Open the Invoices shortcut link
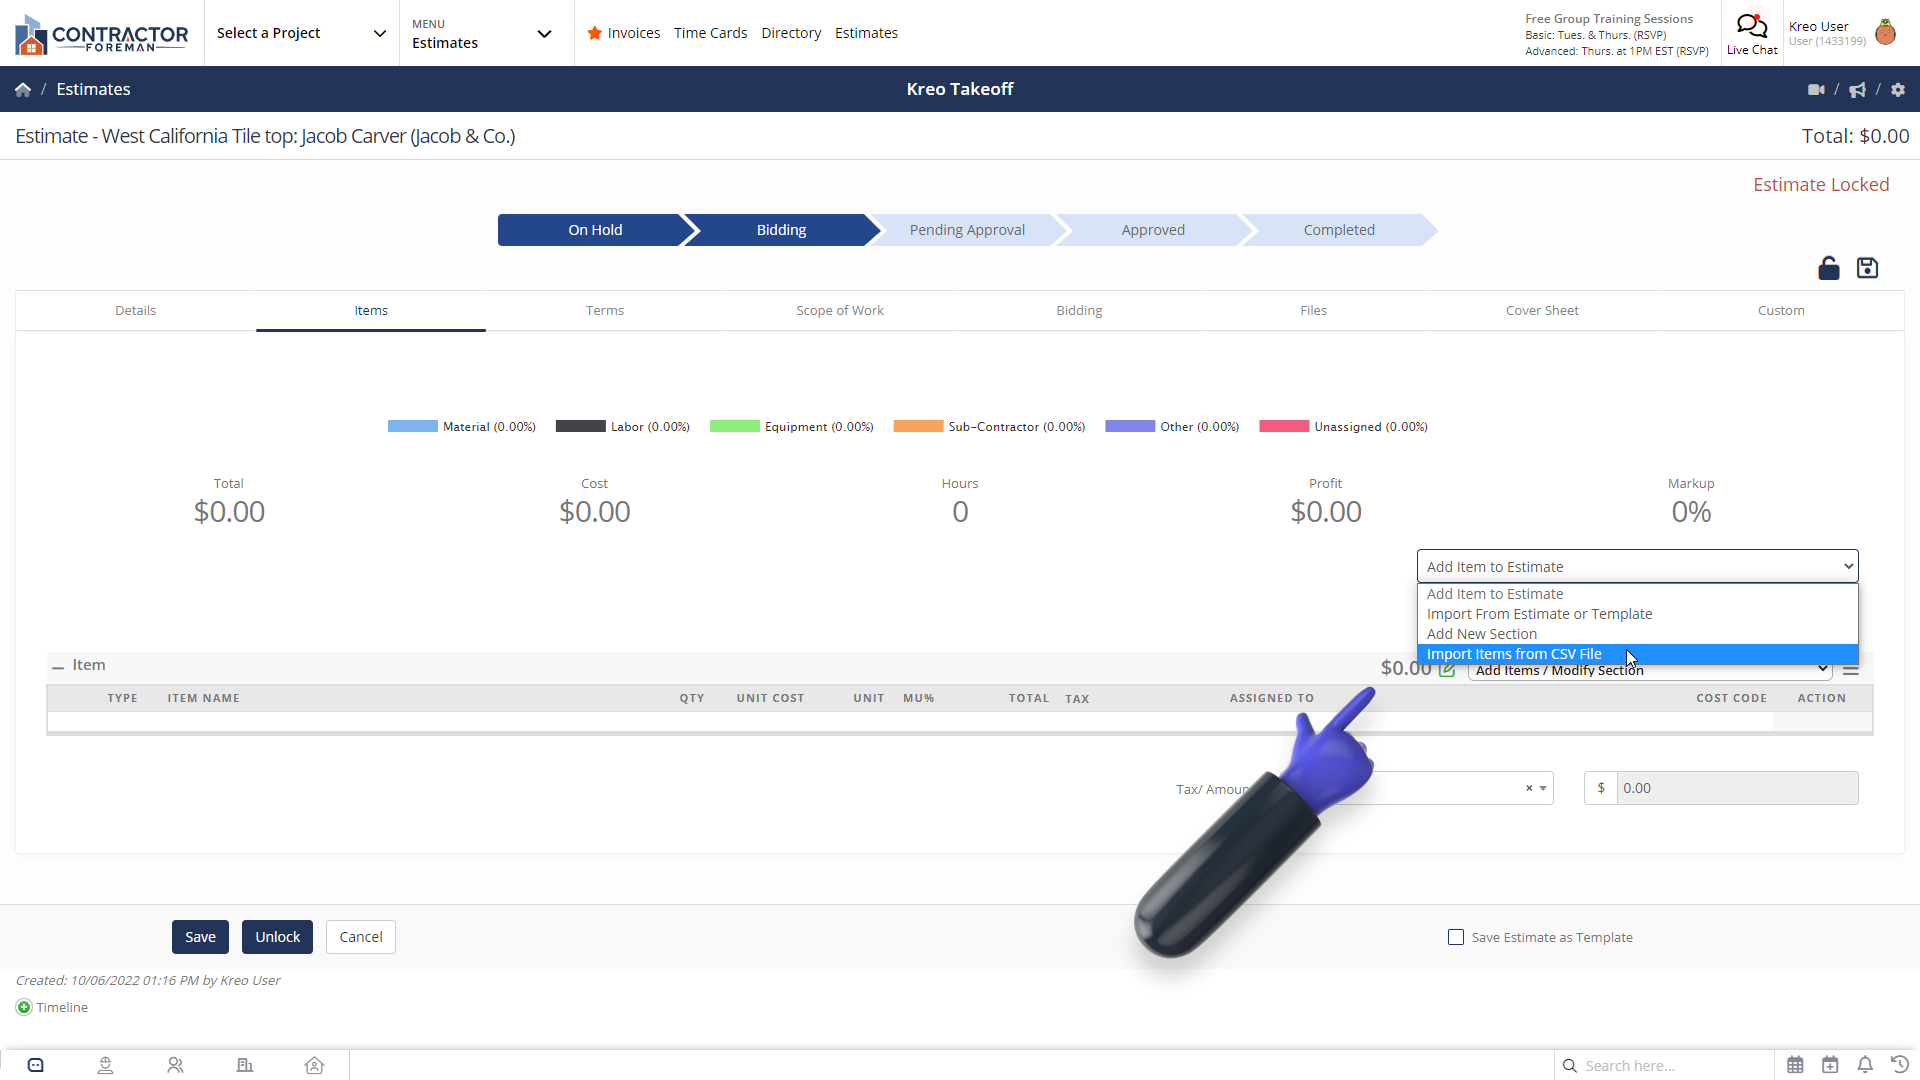 coord(634,33)
